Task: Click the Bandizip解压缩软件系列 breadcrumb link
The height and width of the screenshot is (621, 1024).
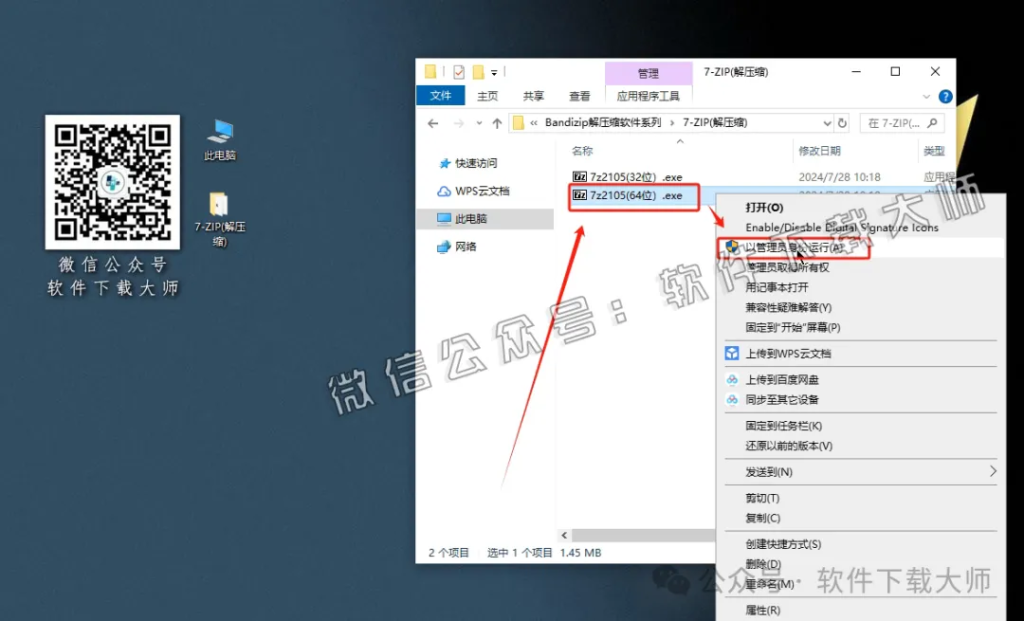Action: pyautogui.click(x=600, y=122)
